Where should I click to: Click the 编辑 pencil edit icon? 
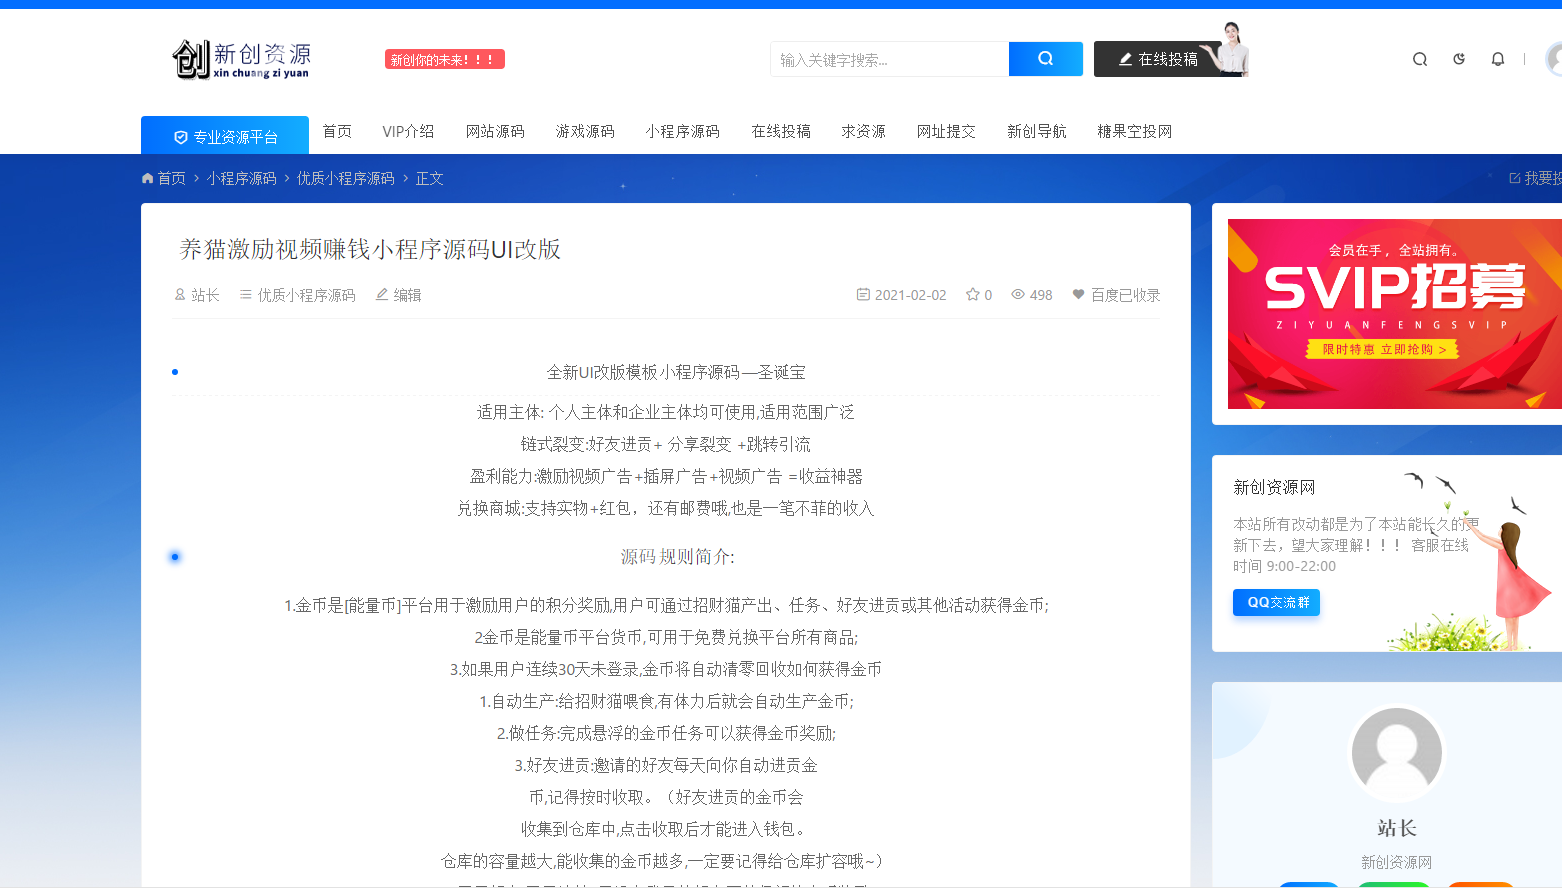381,294
